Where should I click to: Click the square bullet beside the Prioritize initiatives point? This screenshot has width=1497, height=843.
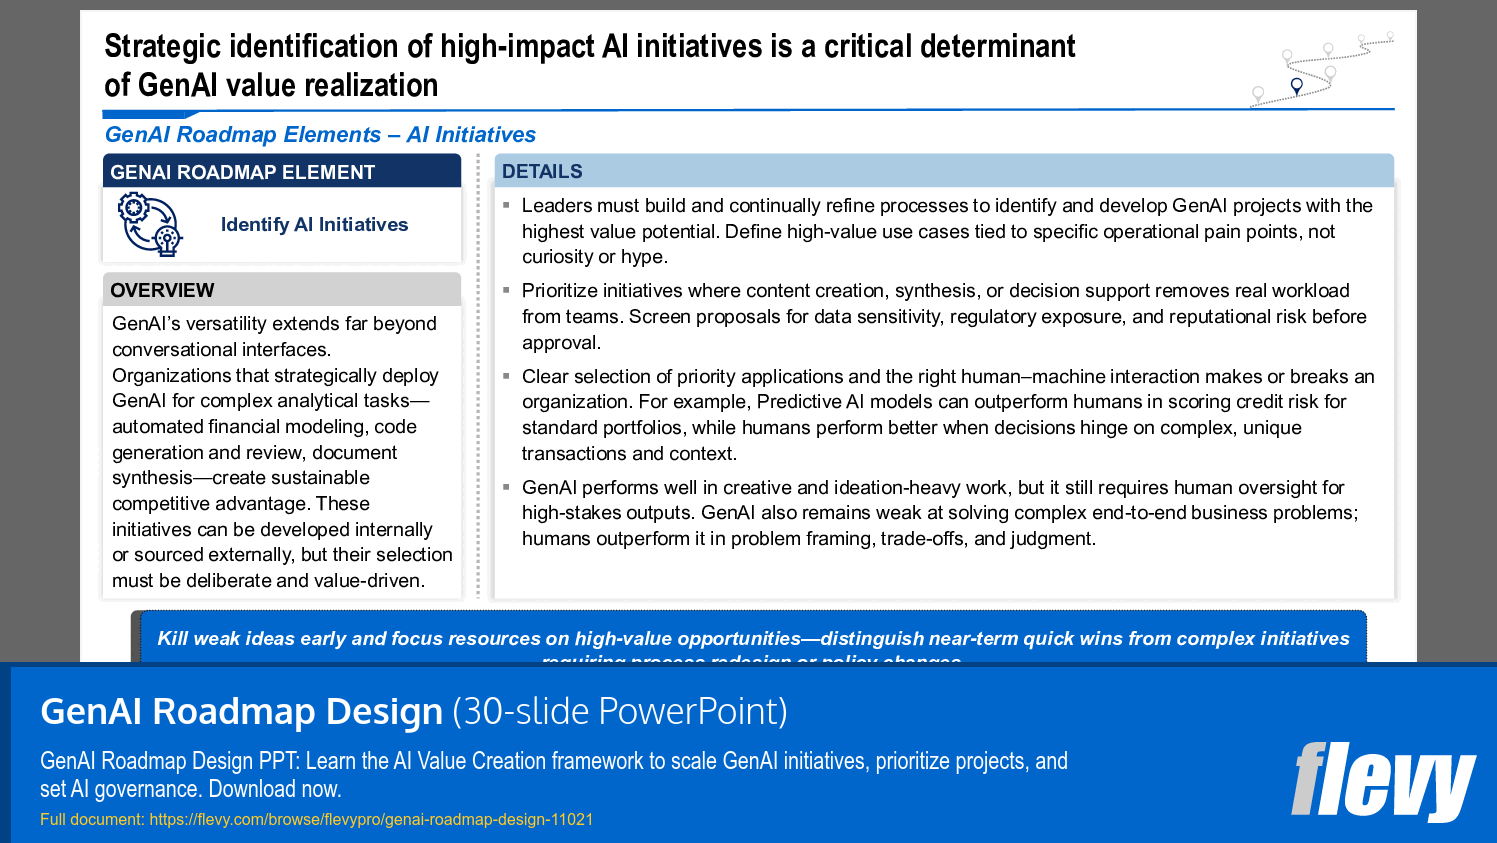[506, 289]
